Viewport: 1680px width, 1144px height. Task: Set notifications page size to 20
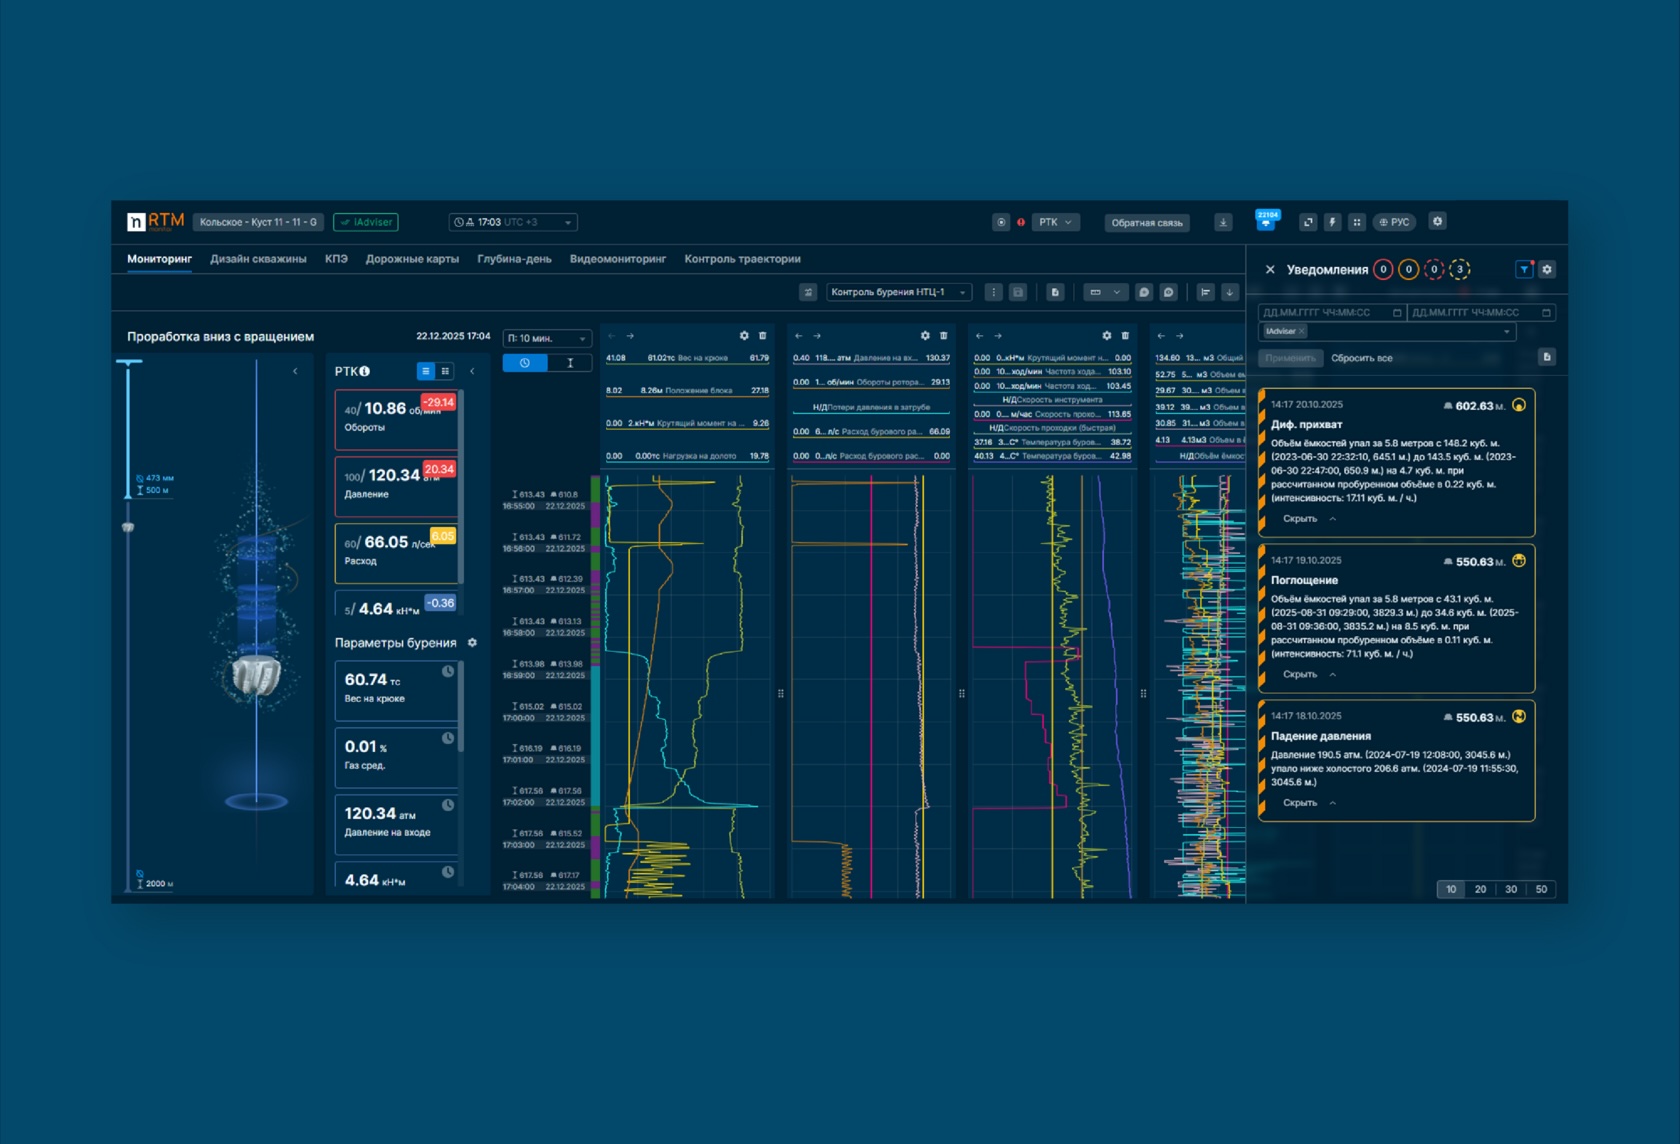click(1480, 889)
